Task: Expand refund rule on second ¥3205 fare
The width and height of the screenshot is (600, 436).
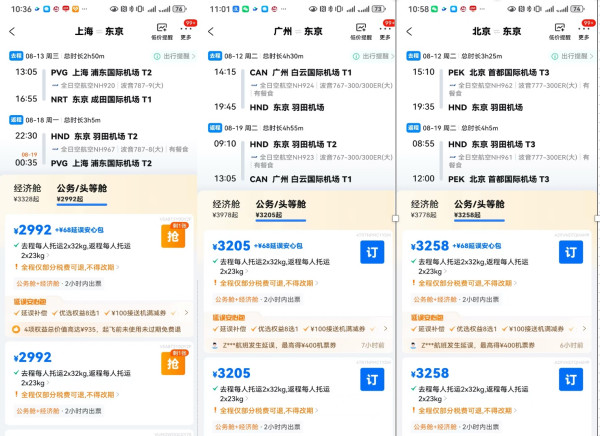Action: (266, 410)
